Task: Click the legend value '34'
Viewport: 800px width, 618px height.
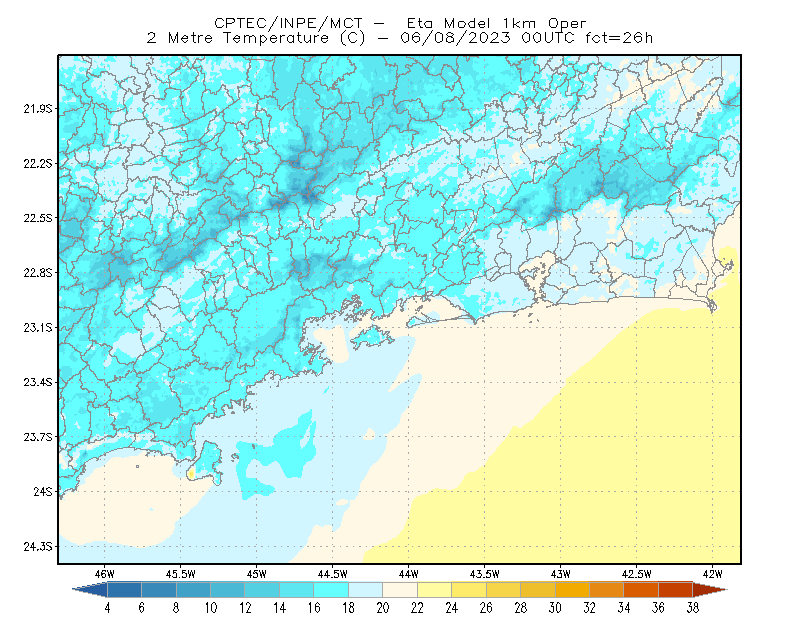Action: point(623,608)
